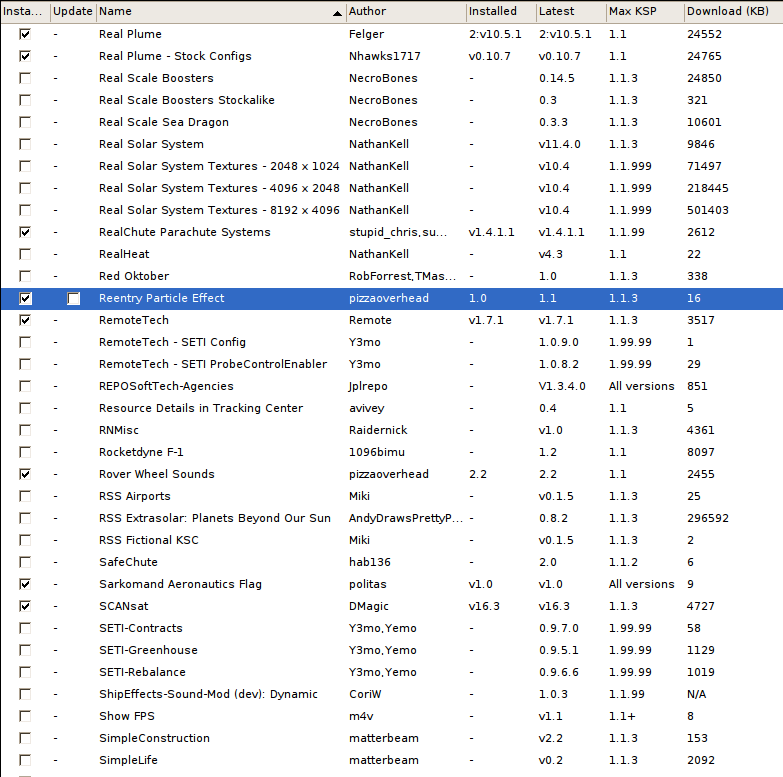Click download size 501403
Screen dimensions: 783x777
(x=708, y=210)
